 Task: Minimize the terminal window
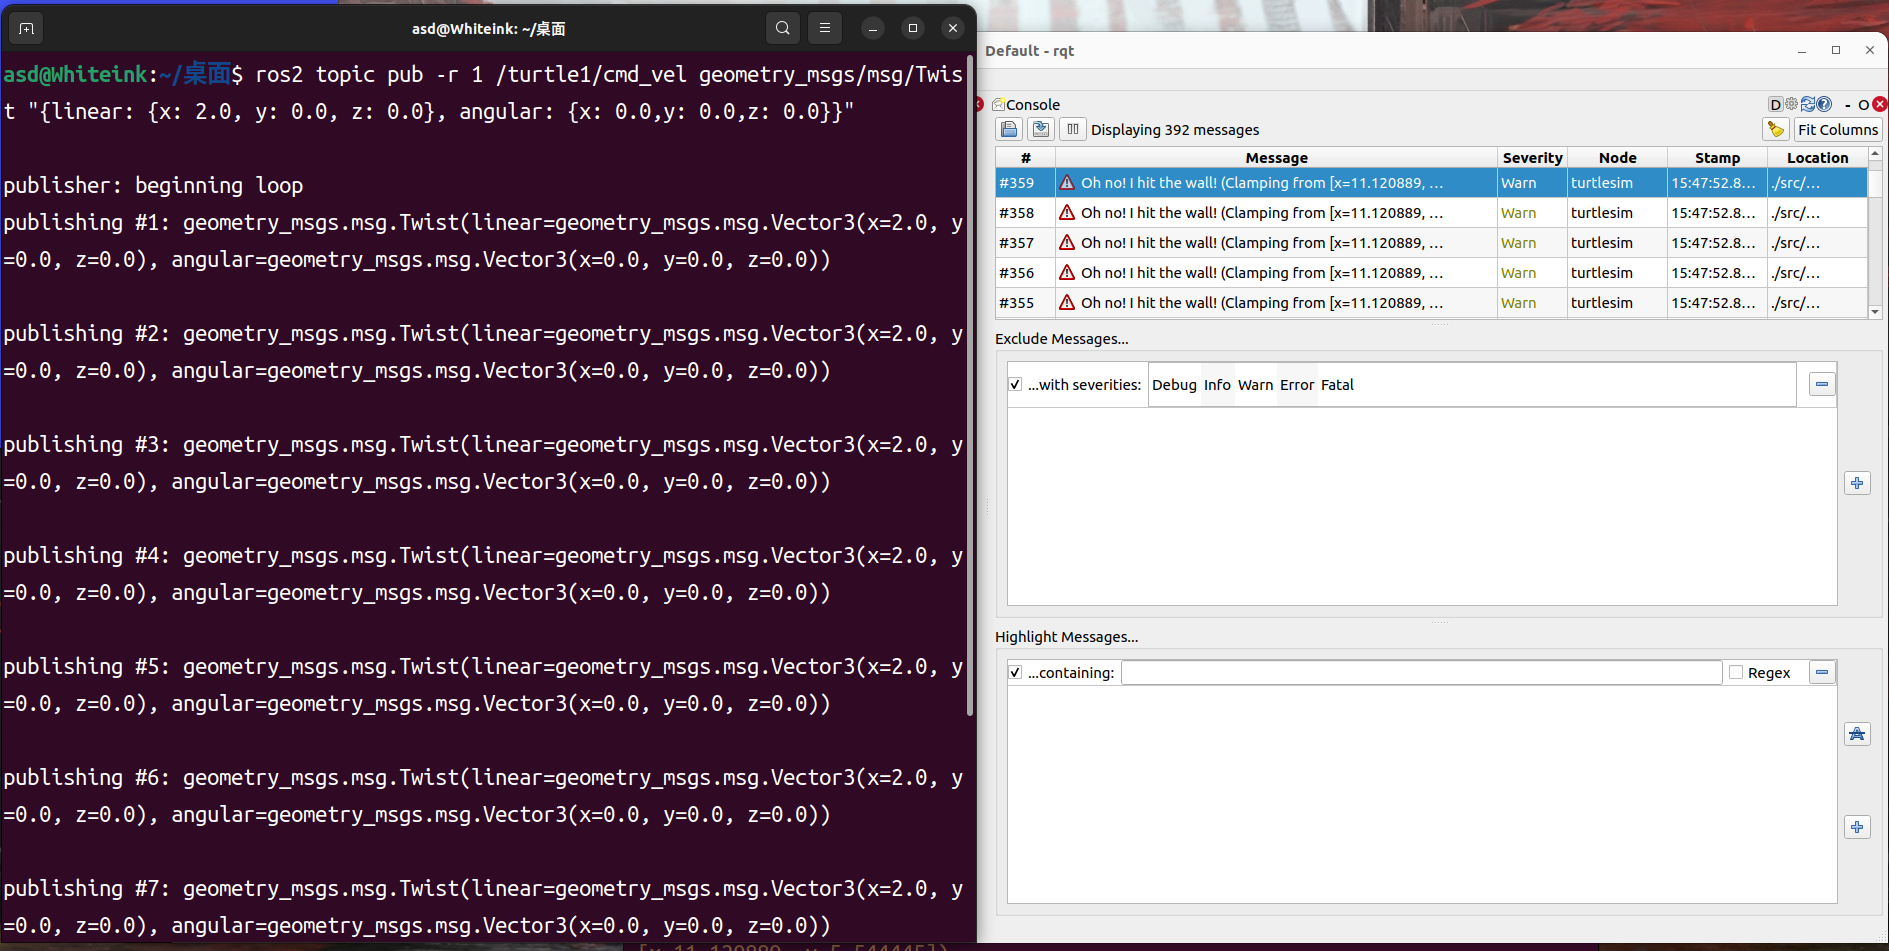873,29
